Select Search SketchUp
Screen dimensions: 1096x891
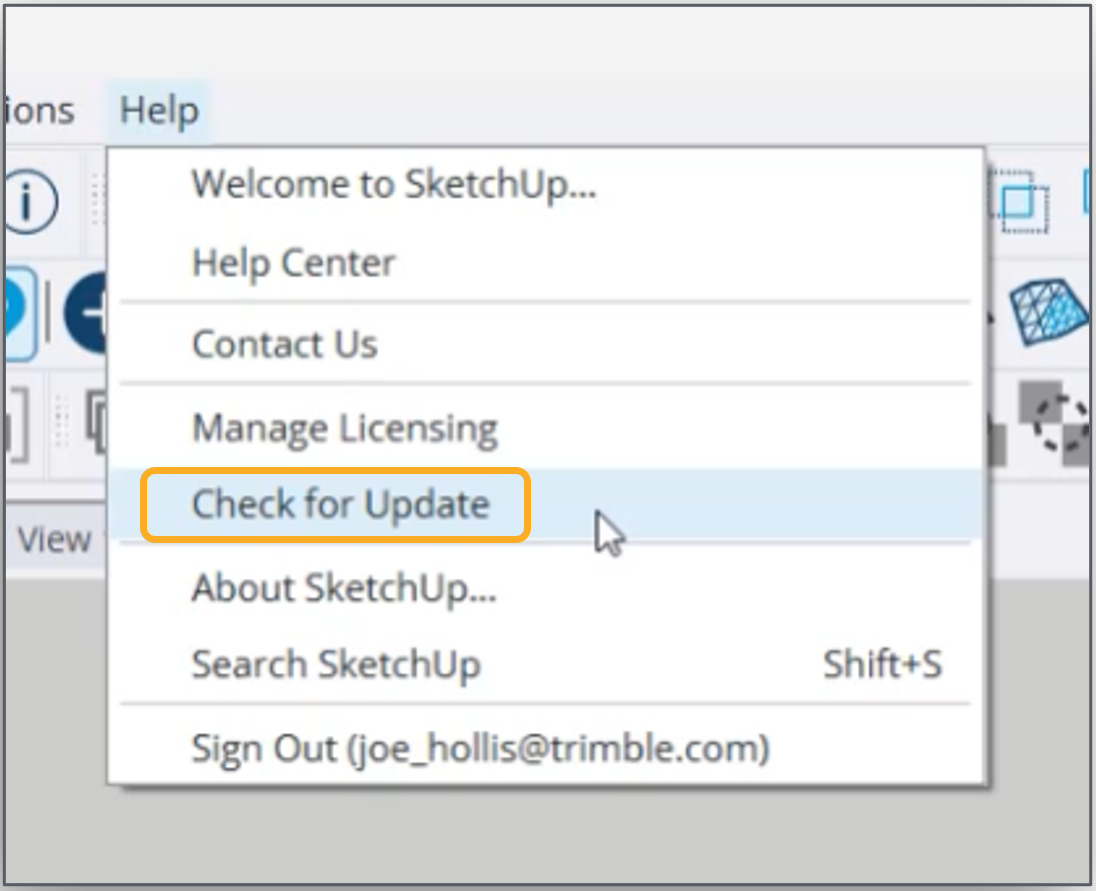pyautogui.click(x=336, y=664)
